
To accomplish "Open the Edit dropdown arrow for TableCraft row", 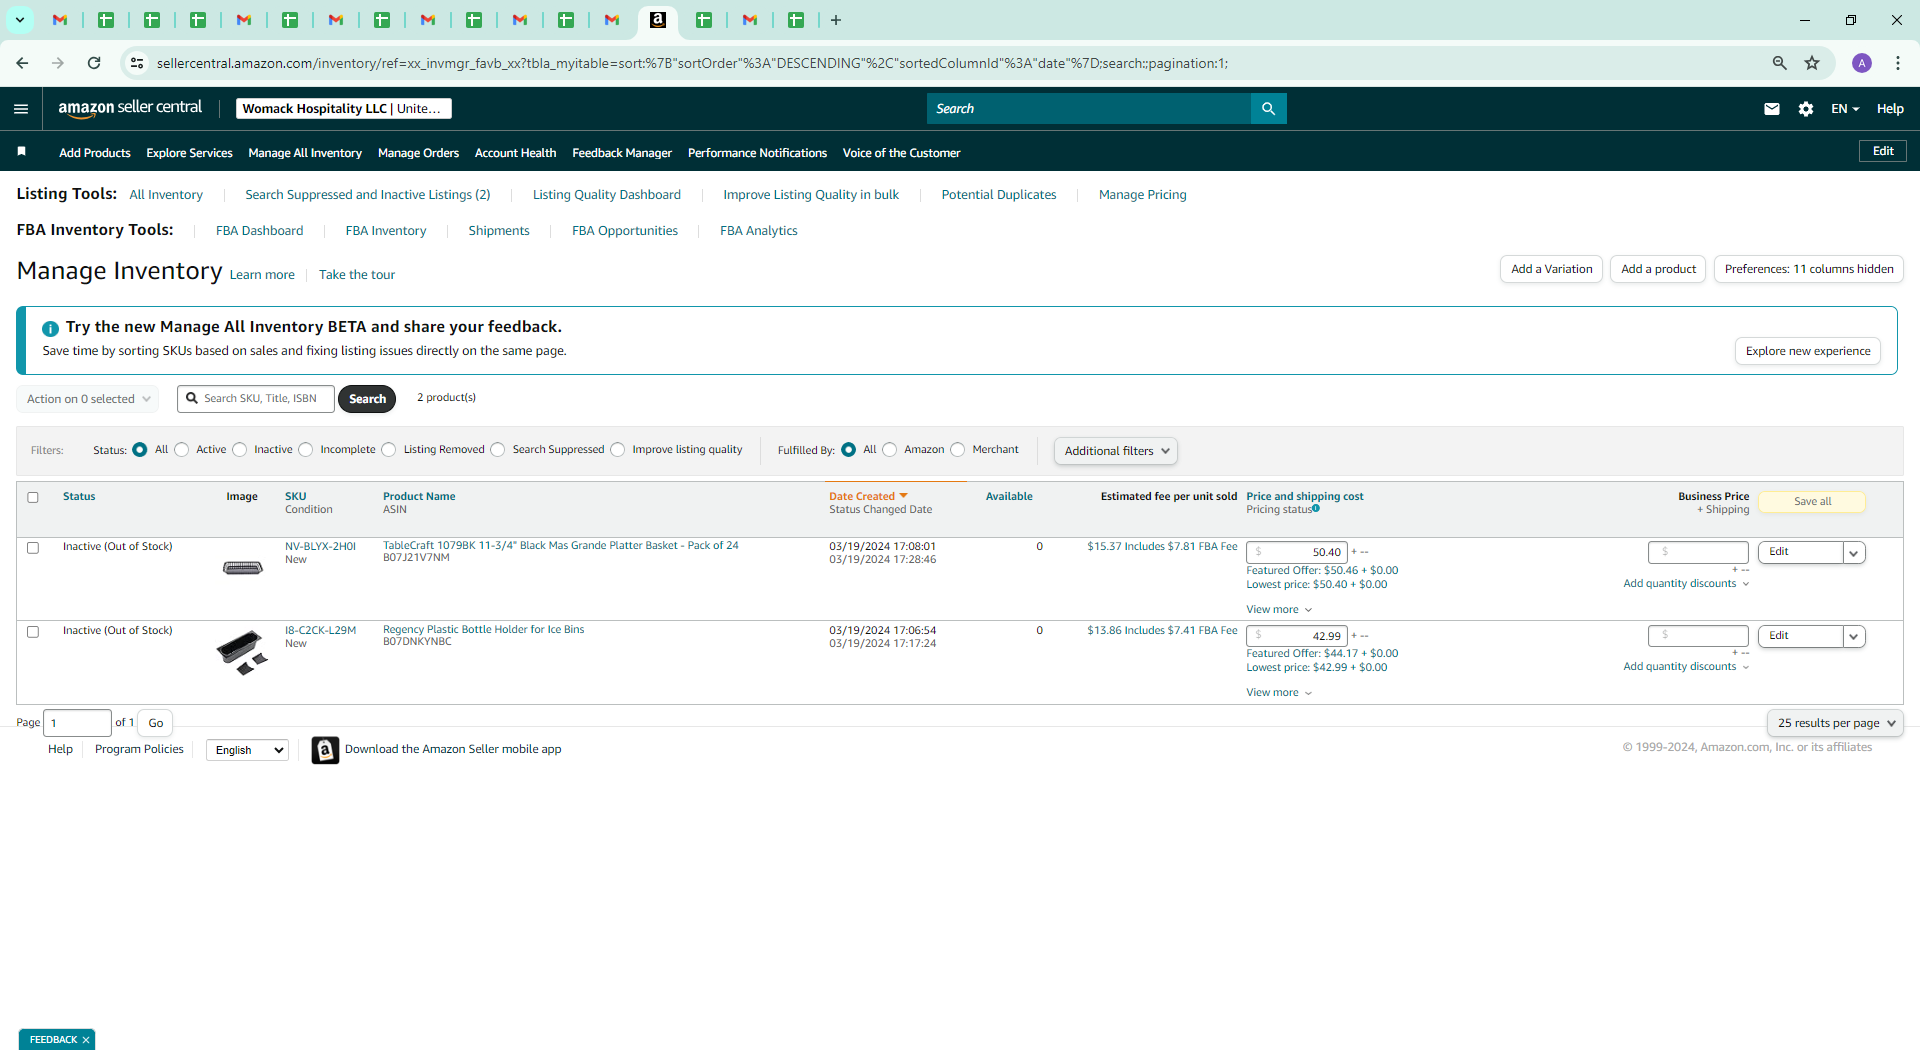I will (1854, 553).
